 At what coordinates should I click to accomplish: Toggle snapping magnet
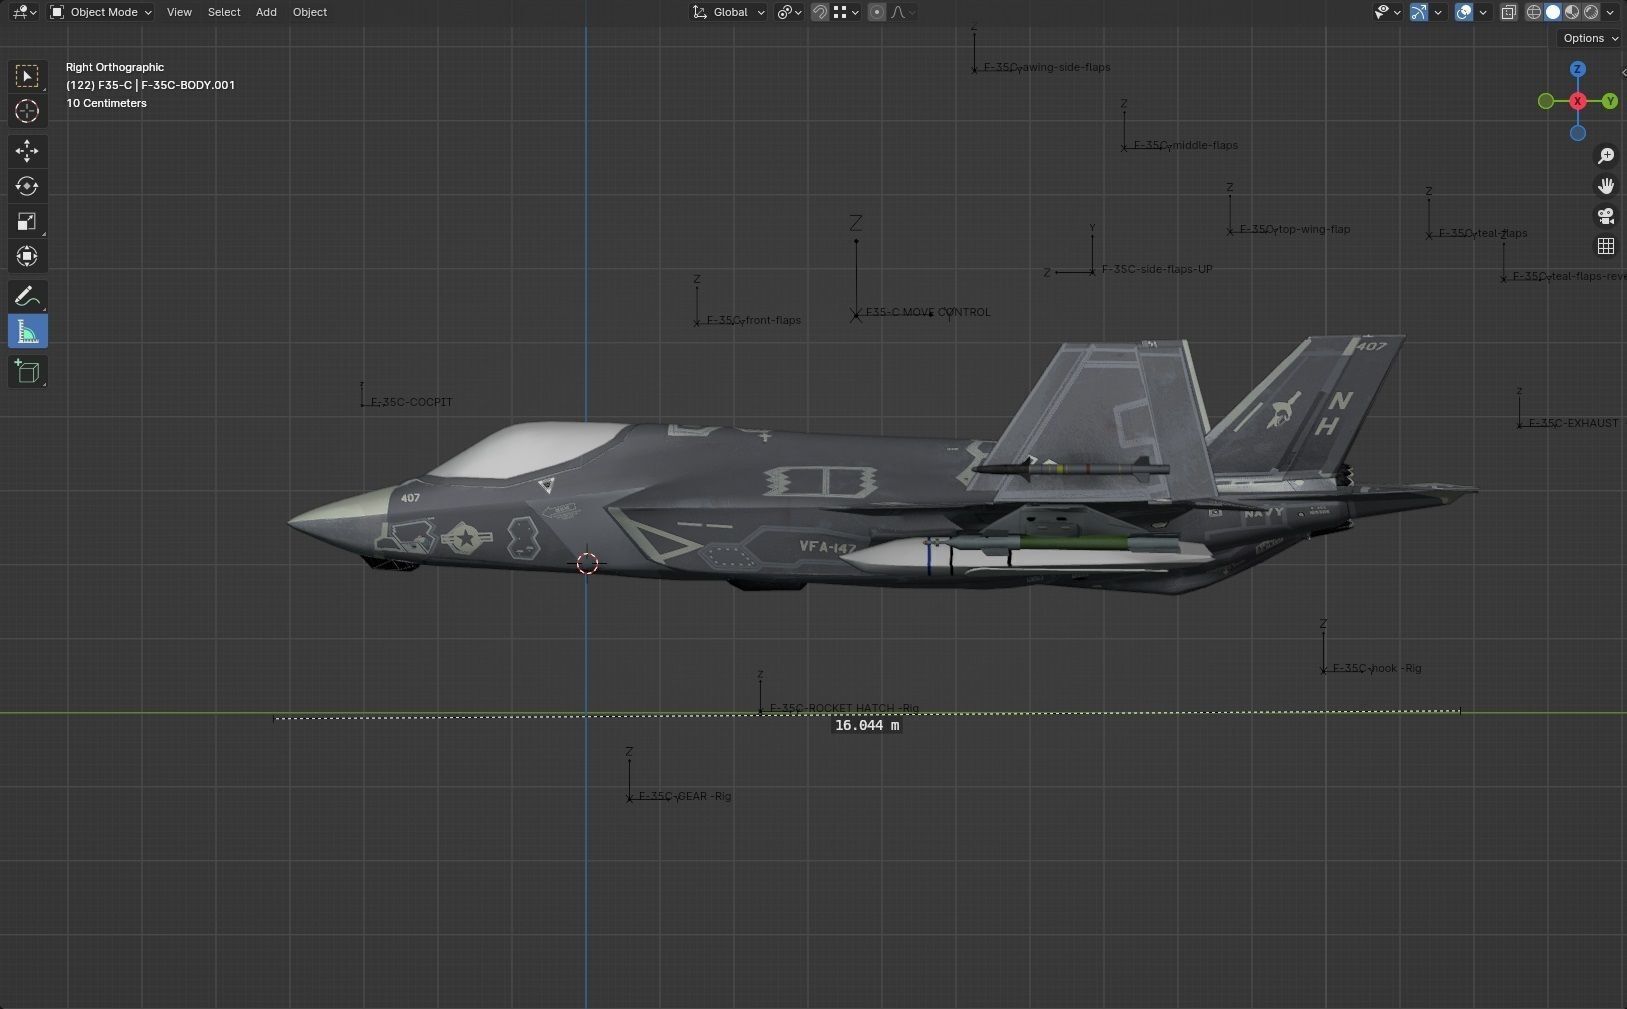820,12
